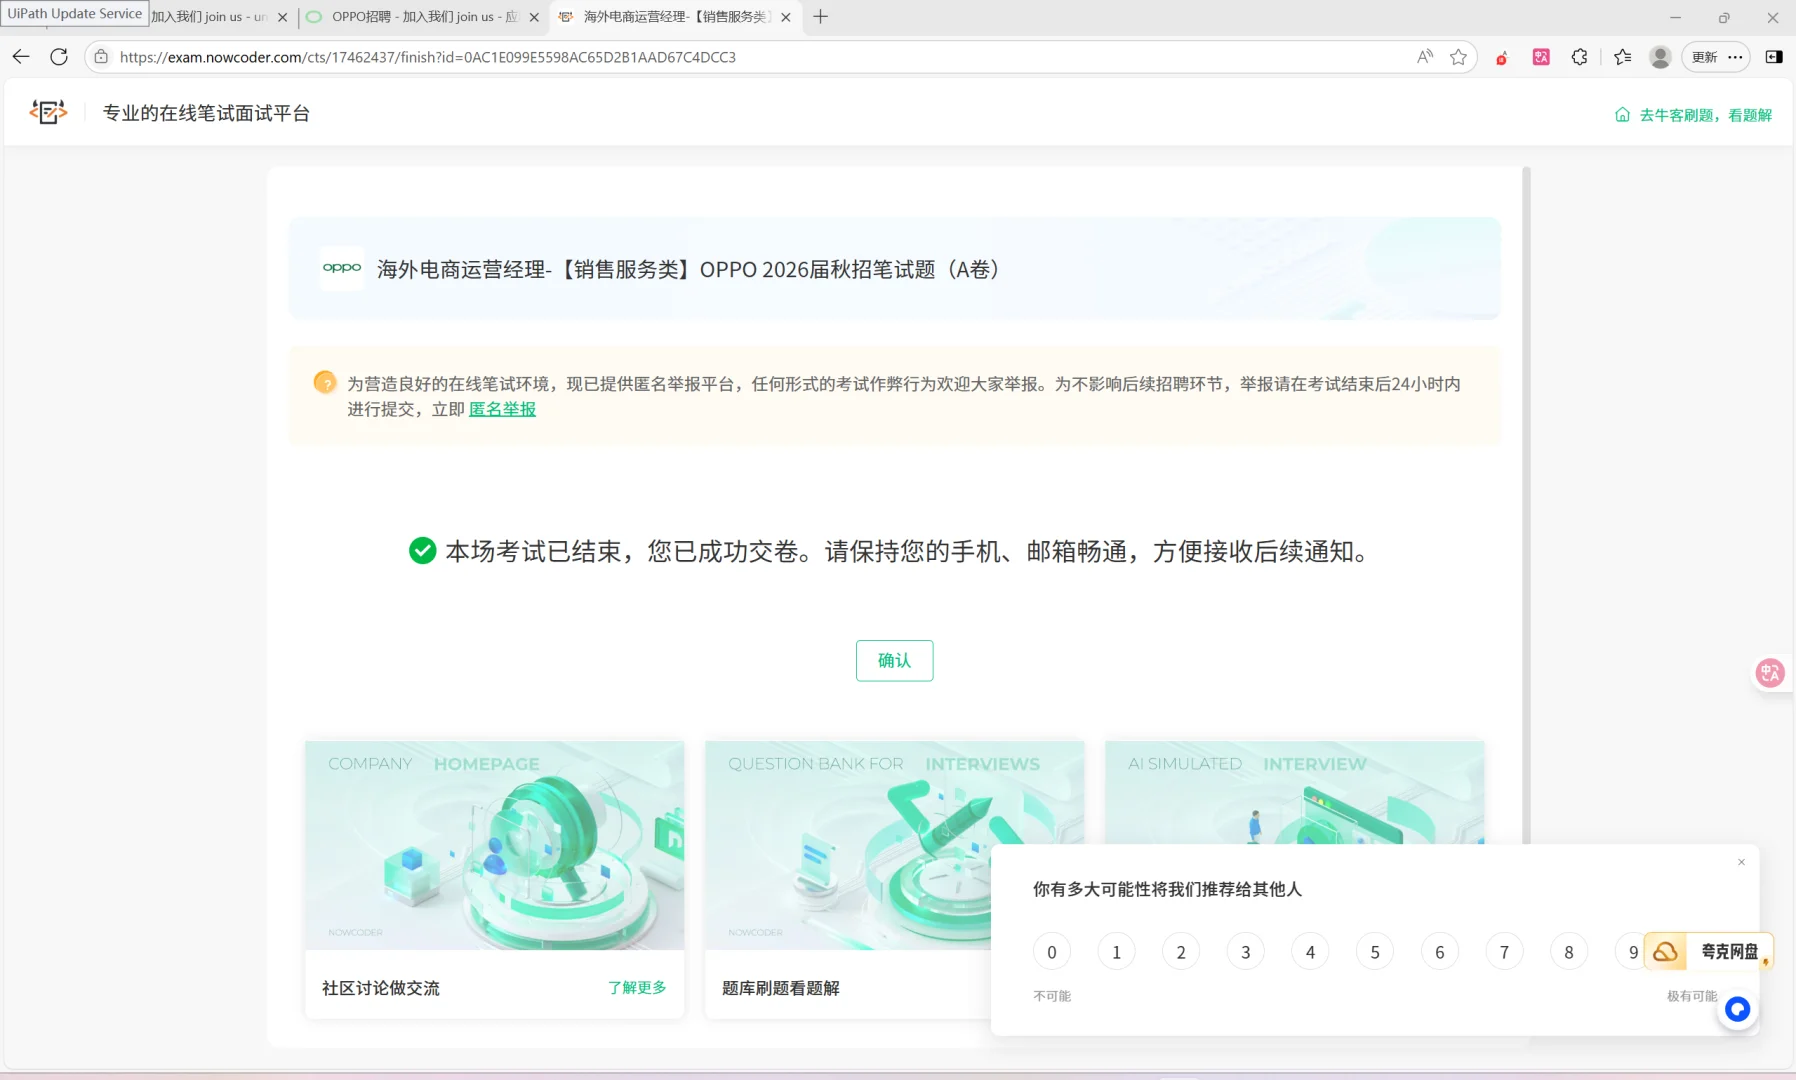
Task: Click the 确认 button
Action: pyautogui.click(x=894, y=660)
